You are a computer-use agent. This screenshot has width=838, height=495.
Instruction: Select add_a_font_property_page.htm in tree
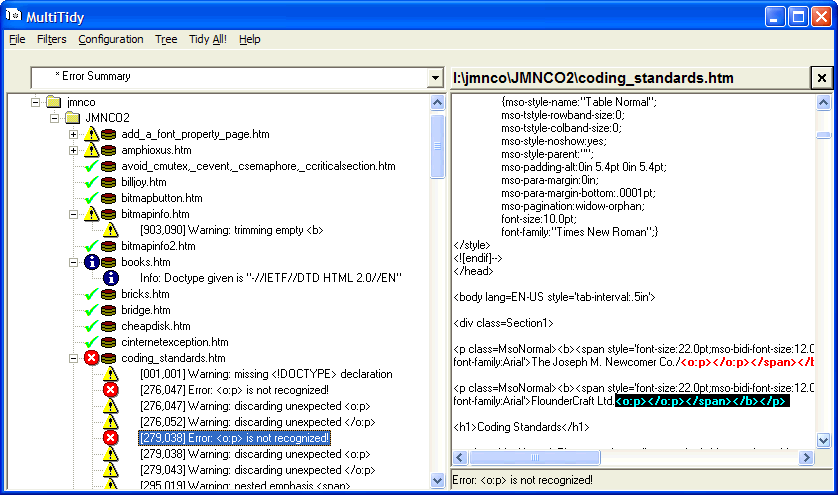(195, 134)
